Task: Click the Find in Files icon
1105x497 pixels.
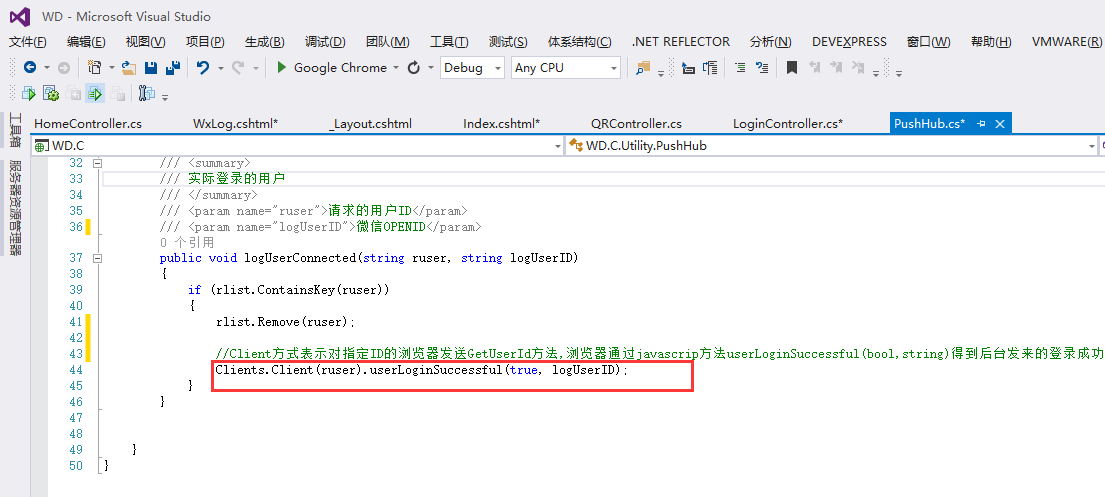Action: (643, 68)
